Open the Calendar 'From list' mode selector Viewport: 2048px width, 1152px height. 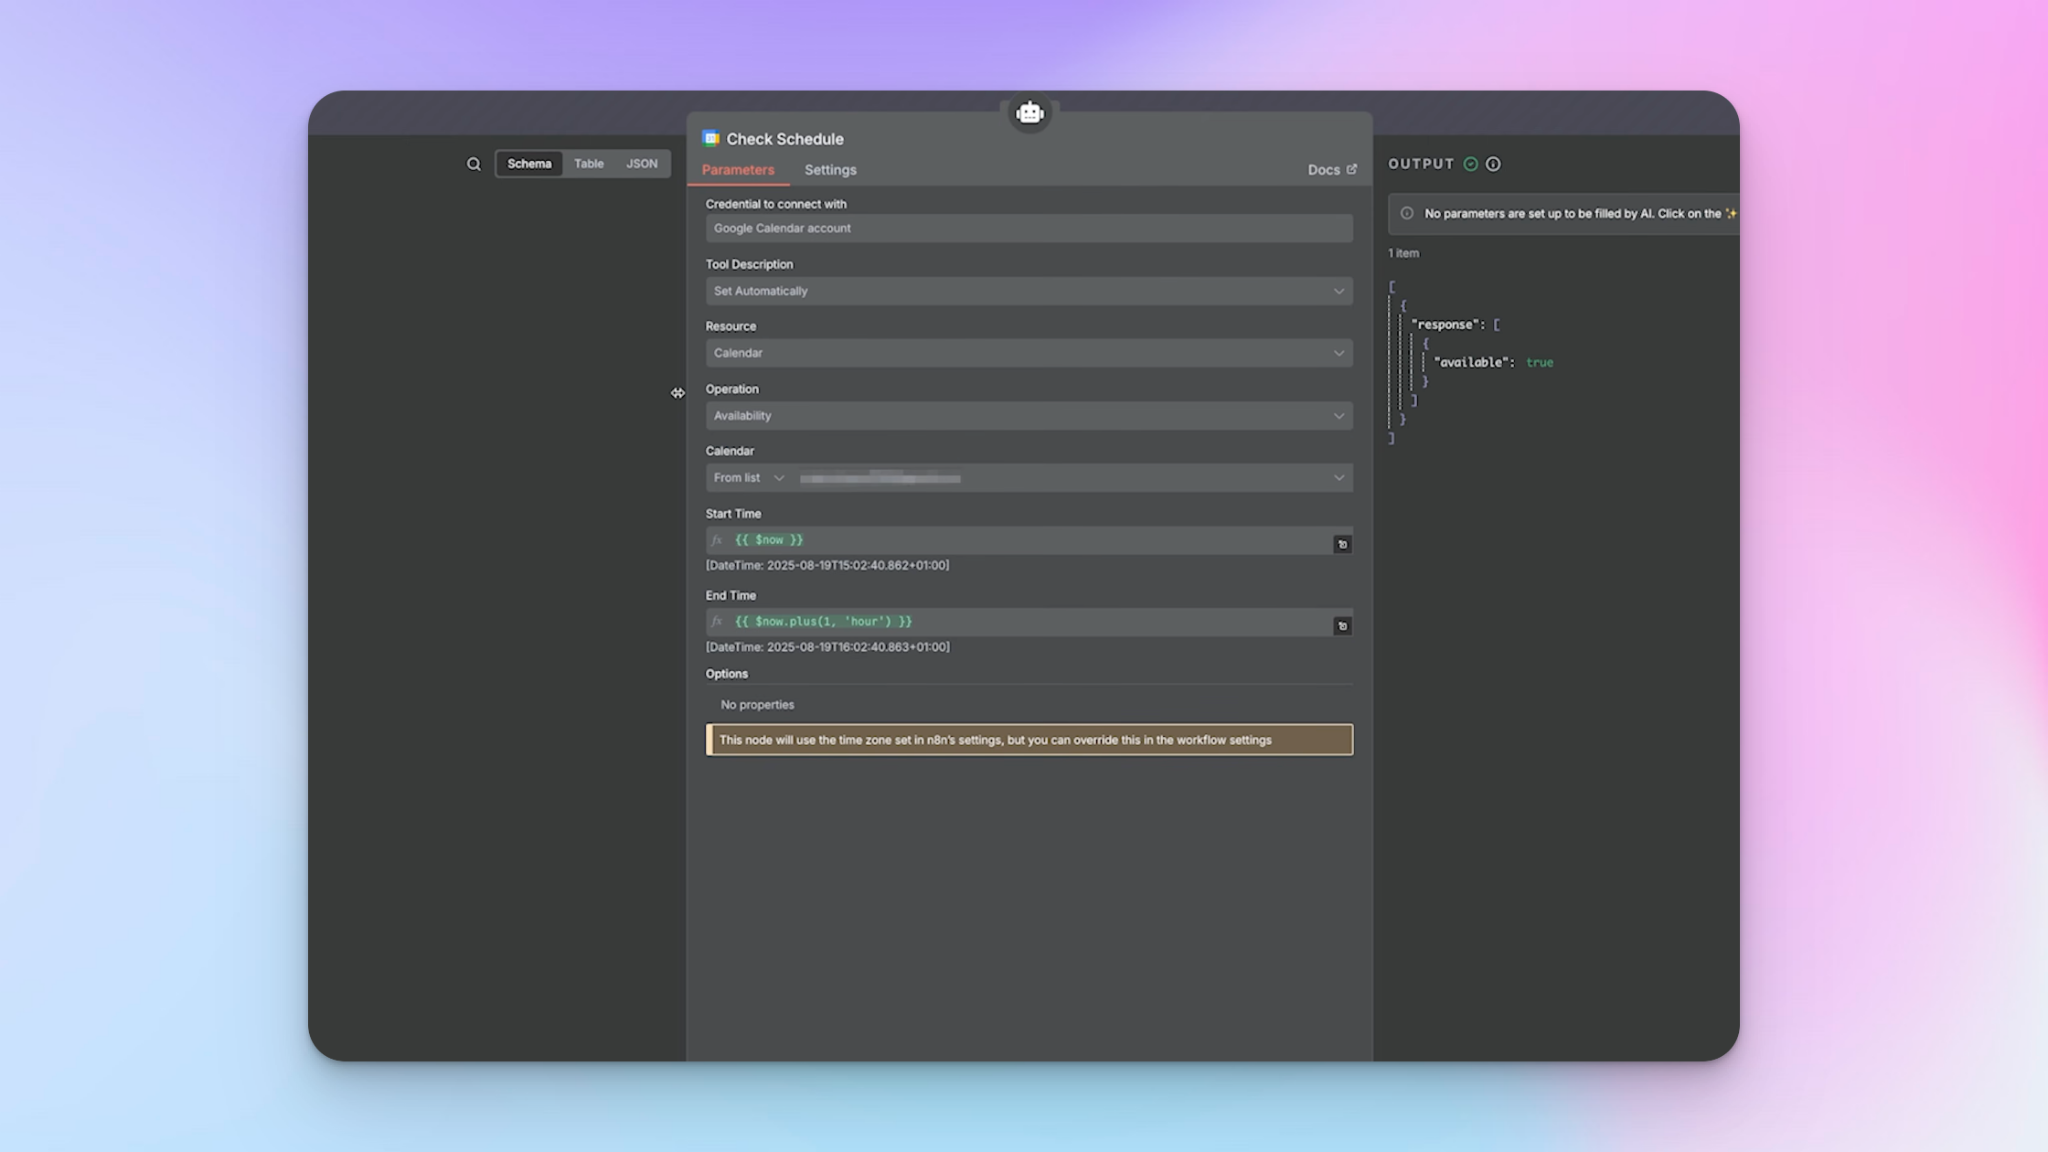pyautogui.click(x=748, y=478)
